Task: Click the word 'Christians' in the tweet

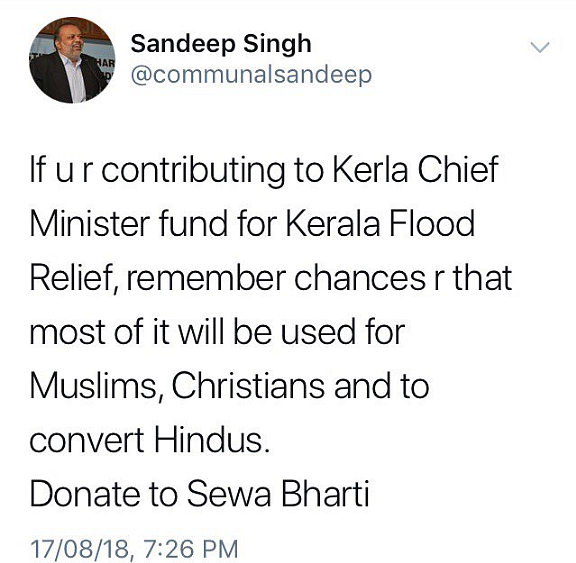Action: (248, 385)
